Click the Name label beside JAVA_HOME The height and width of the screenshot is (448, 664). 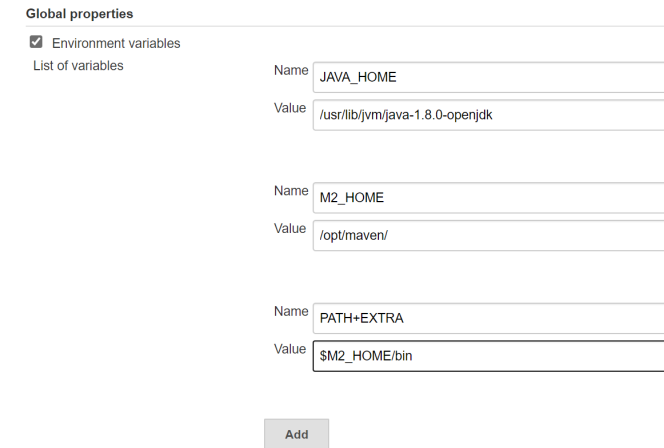291,70
